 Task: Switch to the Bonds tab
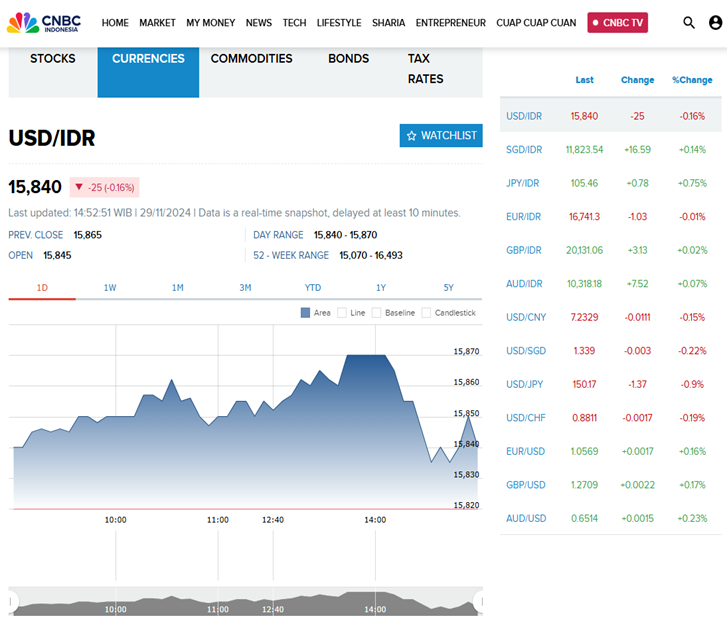(x=348, y=59)
